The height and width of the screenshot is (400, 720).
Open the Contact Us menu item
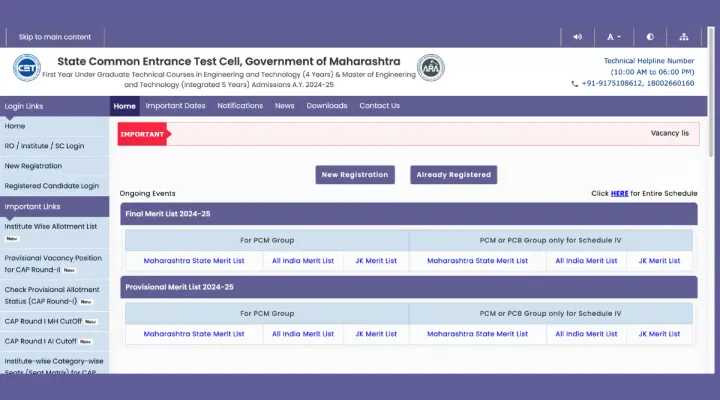tap(379, 106)
